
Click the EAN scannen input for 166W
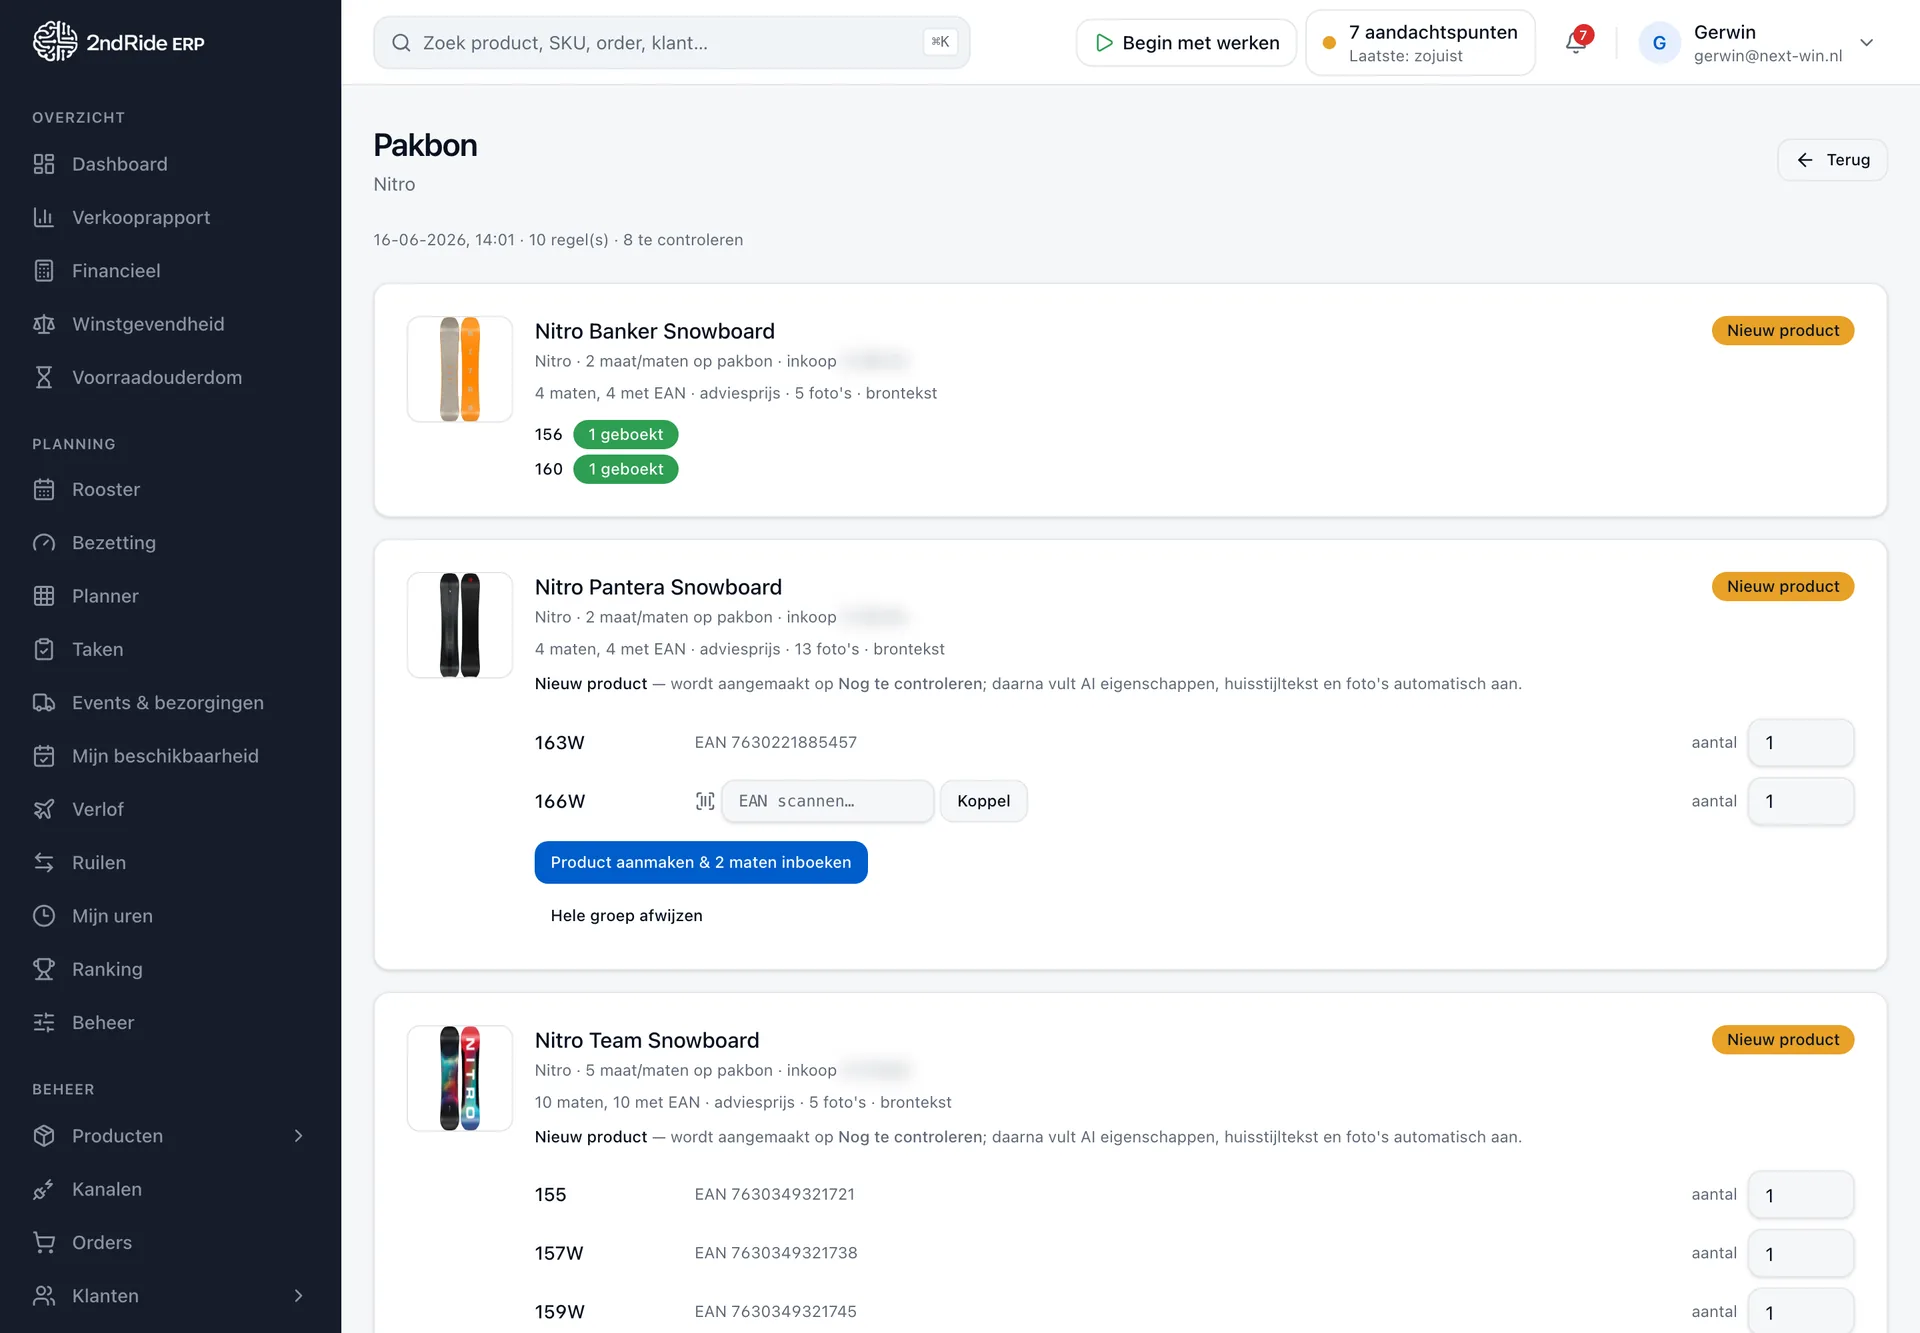click(x=828, y=801)
